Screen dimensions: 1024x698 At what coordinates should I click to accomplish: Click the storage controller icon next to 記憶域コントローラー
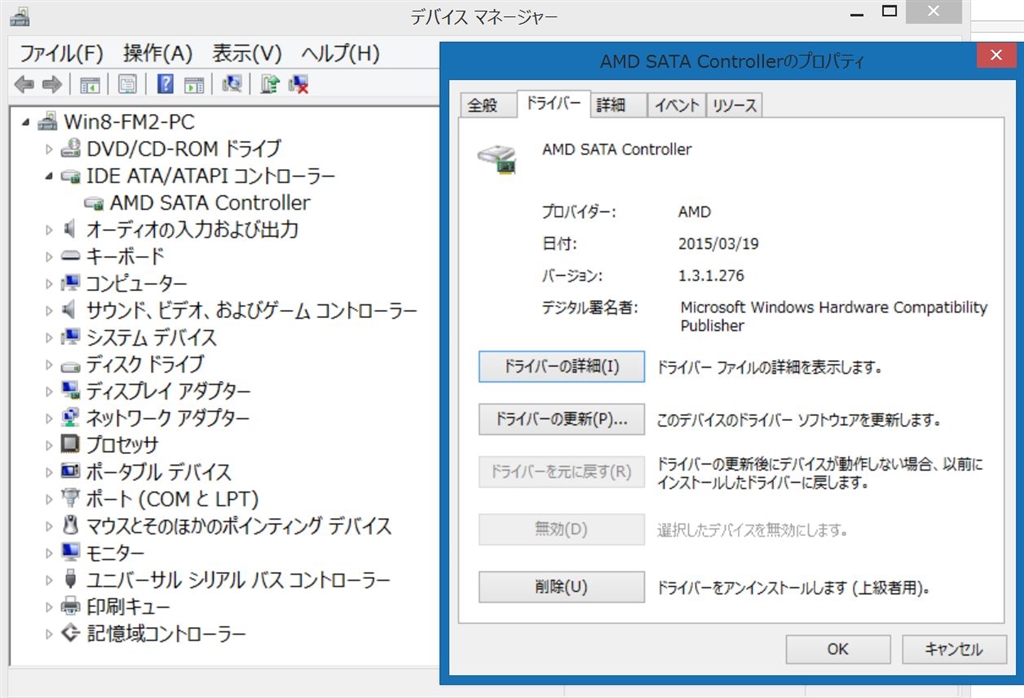coord(71,633)
